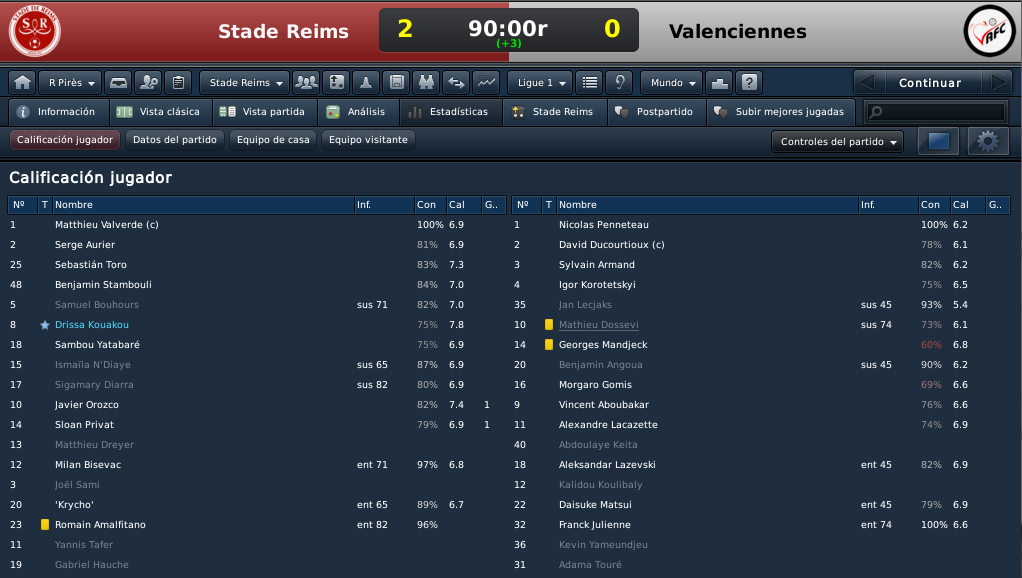Expand the R Pirès manager dropdown
This screenshot has height=578, width=1022.
(70, 83)
